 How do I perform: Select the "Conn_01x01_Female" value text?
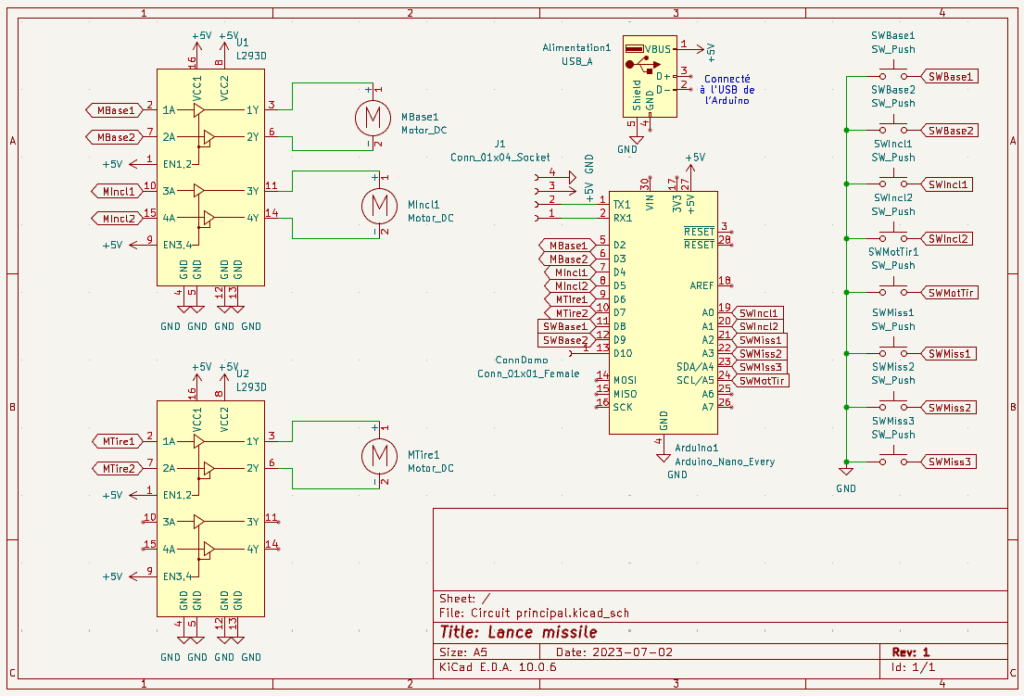coord(528,373)
